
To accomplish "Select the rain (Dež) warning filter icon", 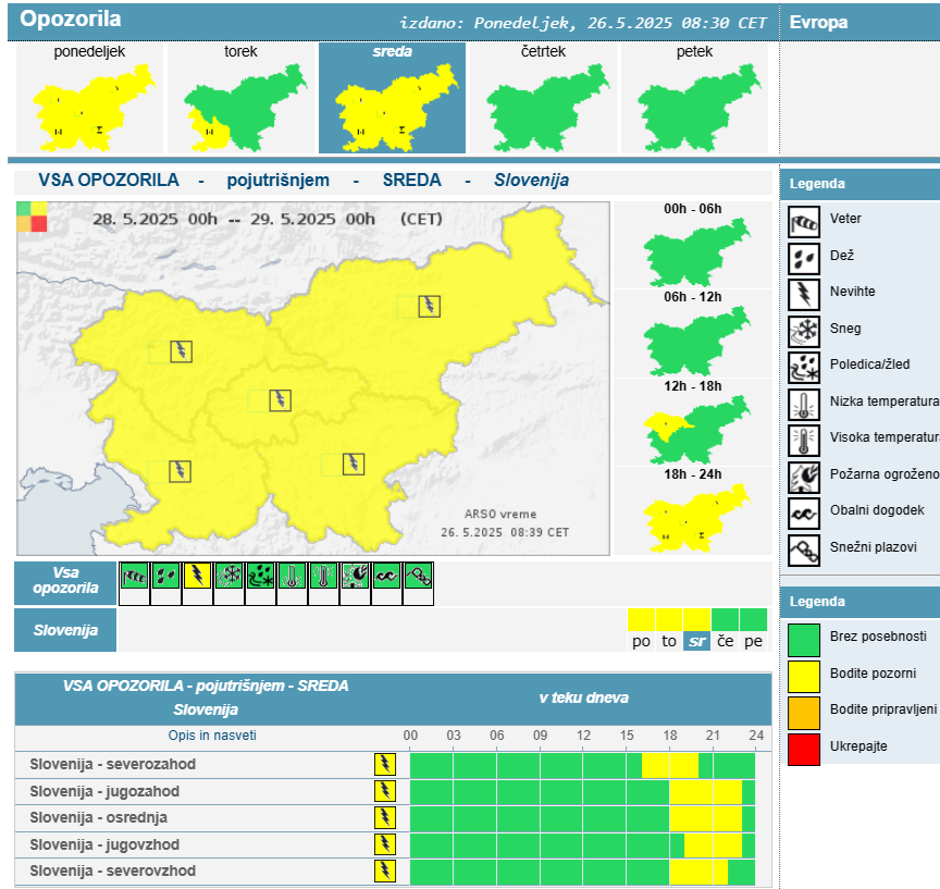I will click(x=165, y=576).
